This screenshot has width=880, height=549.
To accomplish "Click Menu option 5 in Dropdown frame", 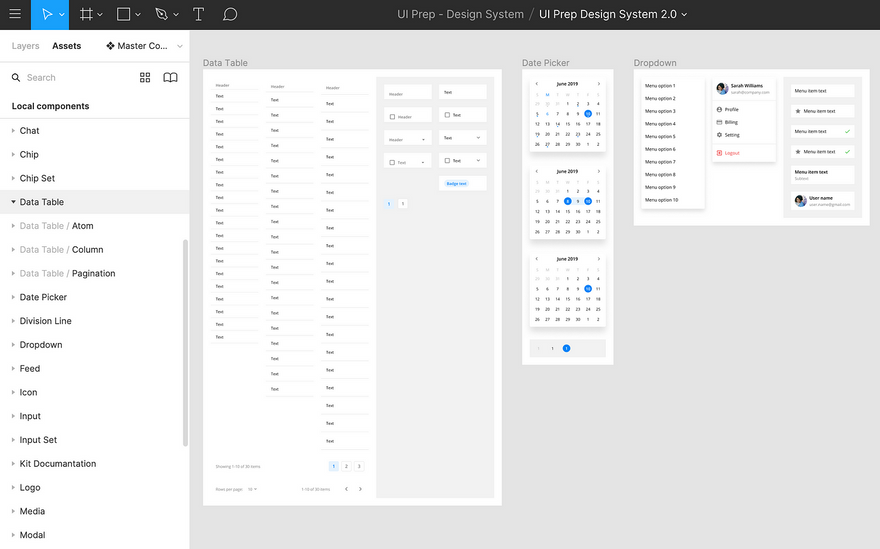I will (x=660, y=136).
